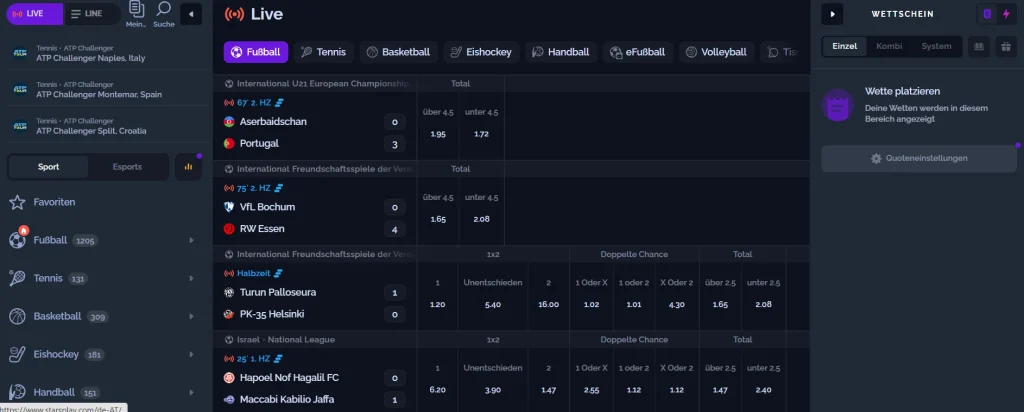Select Volleyball filter in Live bar
The image size is (1024, 412).
tap(716, 52)
